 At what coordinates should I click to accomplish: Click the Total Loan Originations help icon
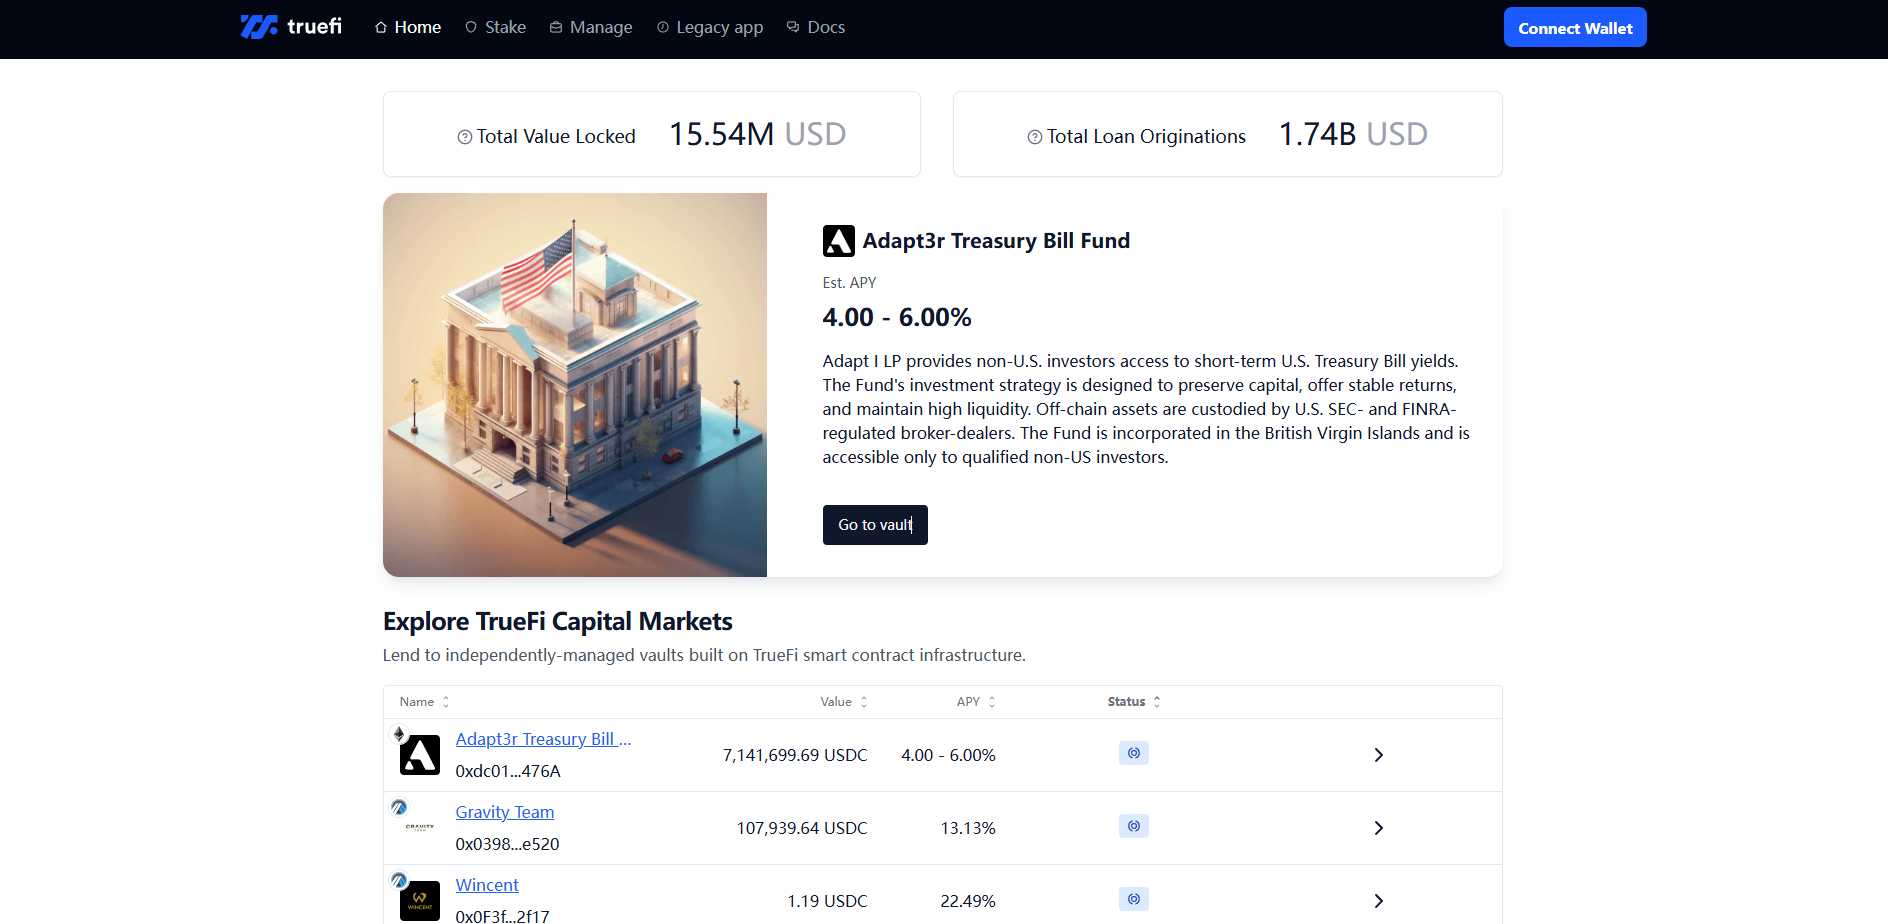click(x=1034, y=137)
